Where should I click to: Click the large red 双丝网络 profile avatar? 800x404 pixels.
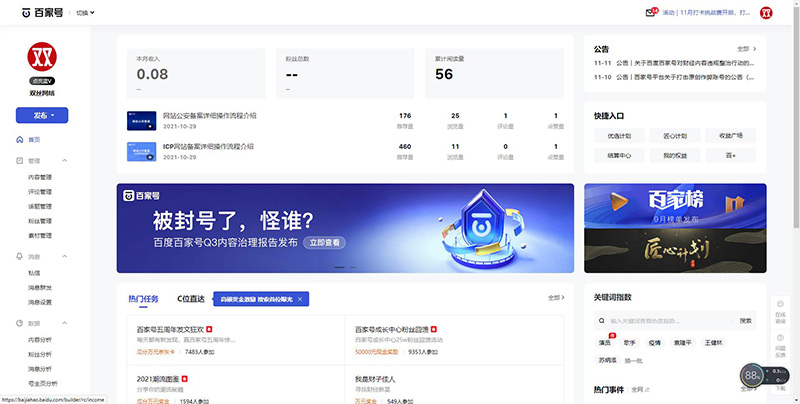pos(42,57)
